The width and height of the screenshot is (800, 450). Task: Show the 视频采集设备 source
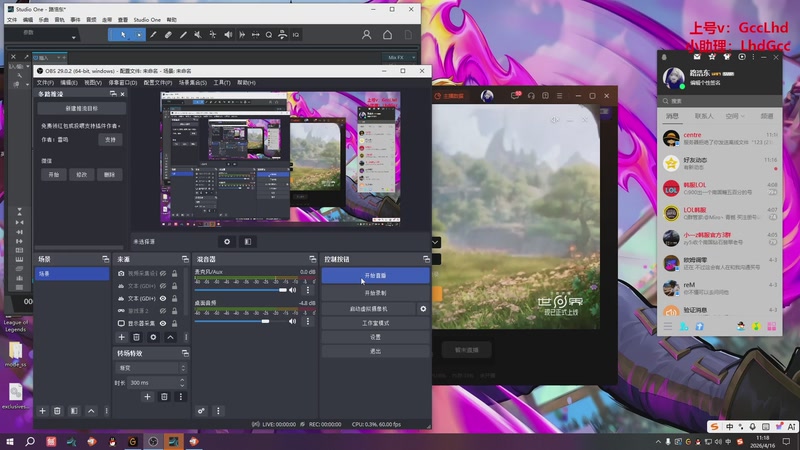pos(162,273)
